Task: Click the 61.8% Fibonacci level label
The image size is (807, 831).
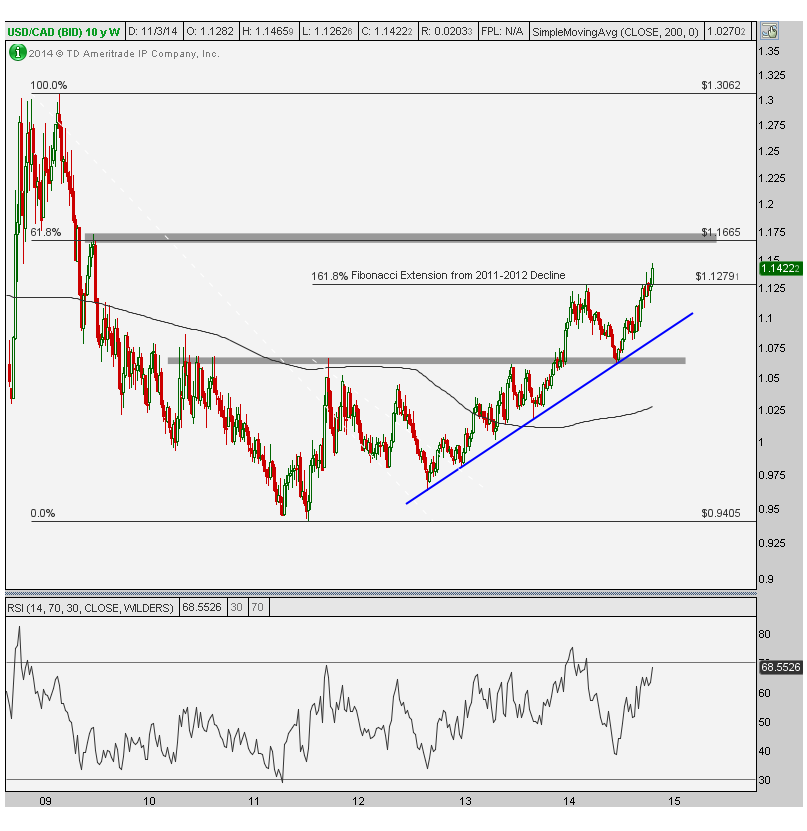Action: (x=46, y=232)
